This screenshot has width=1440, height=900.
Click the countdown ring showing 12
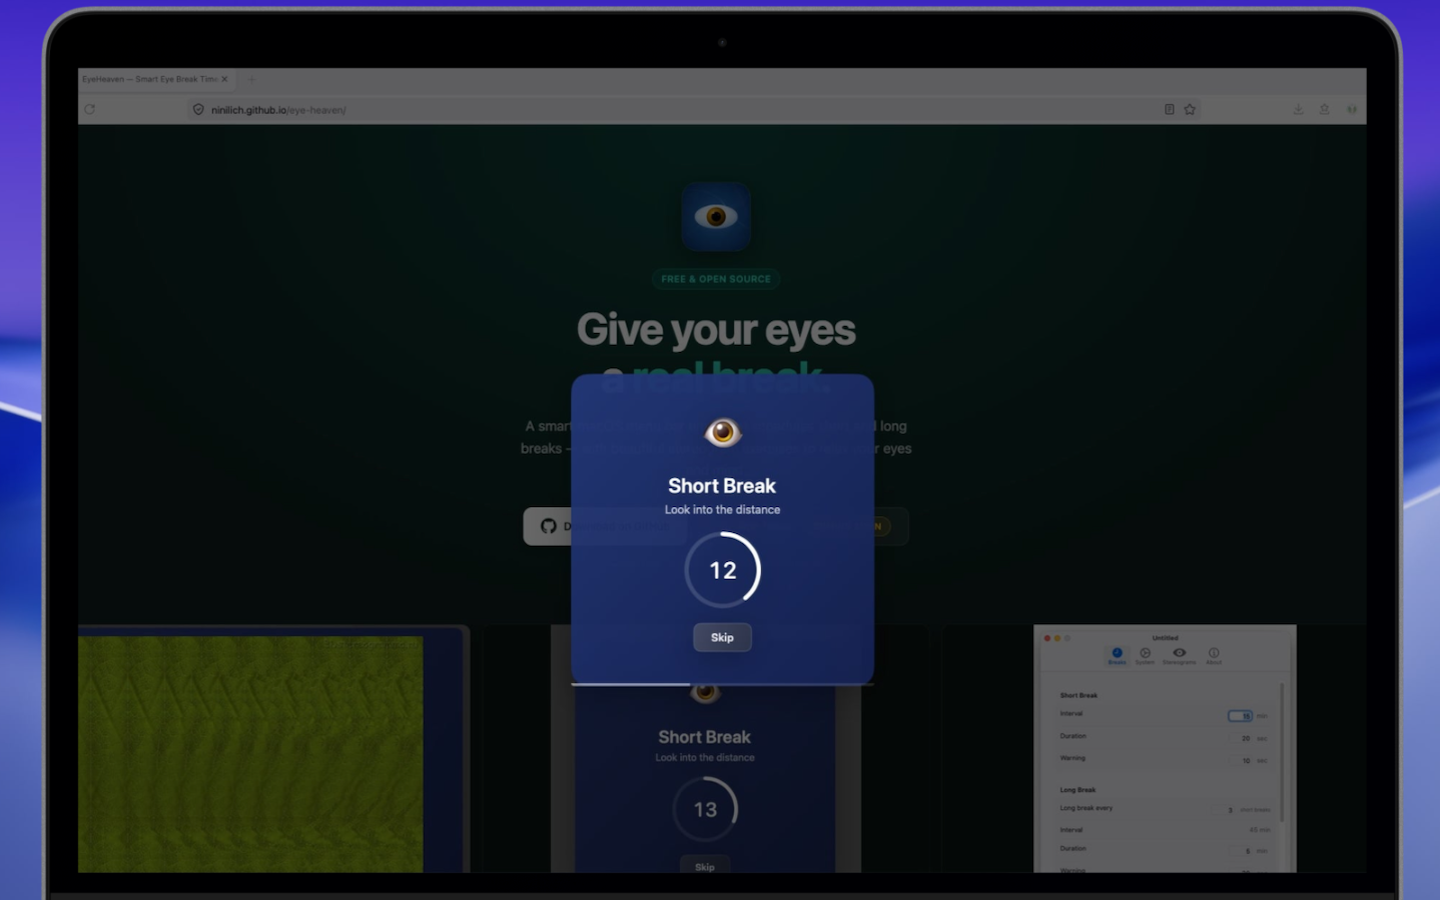coord(722,569)
